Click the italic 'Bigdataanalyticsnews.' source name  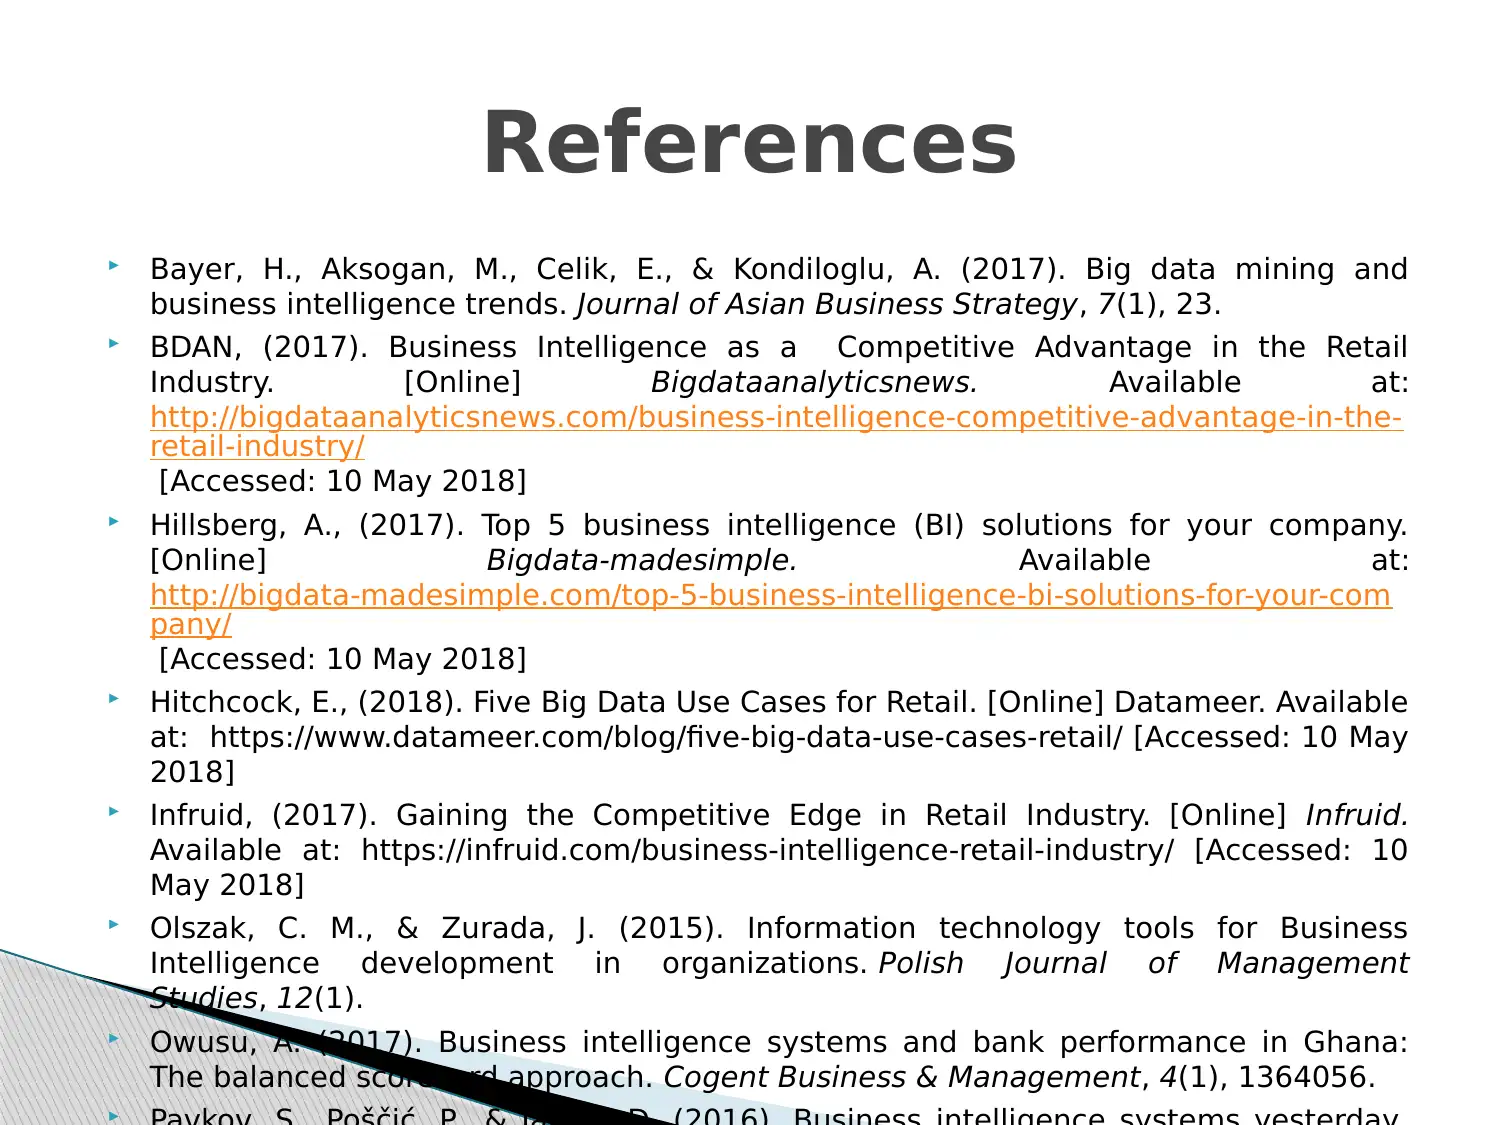click(x=814, y=382)
